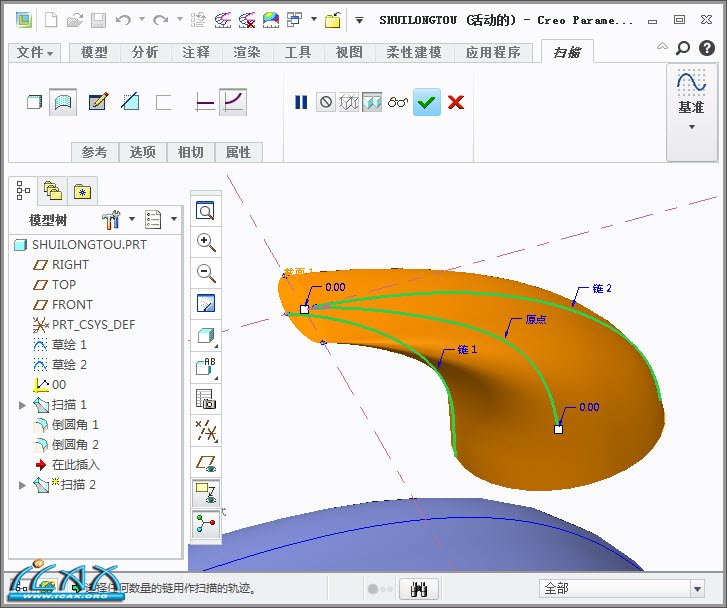Viewport: 727px width, 608px height.
Task: Click the Refit view icon
Action: click(x=206, y=211)
